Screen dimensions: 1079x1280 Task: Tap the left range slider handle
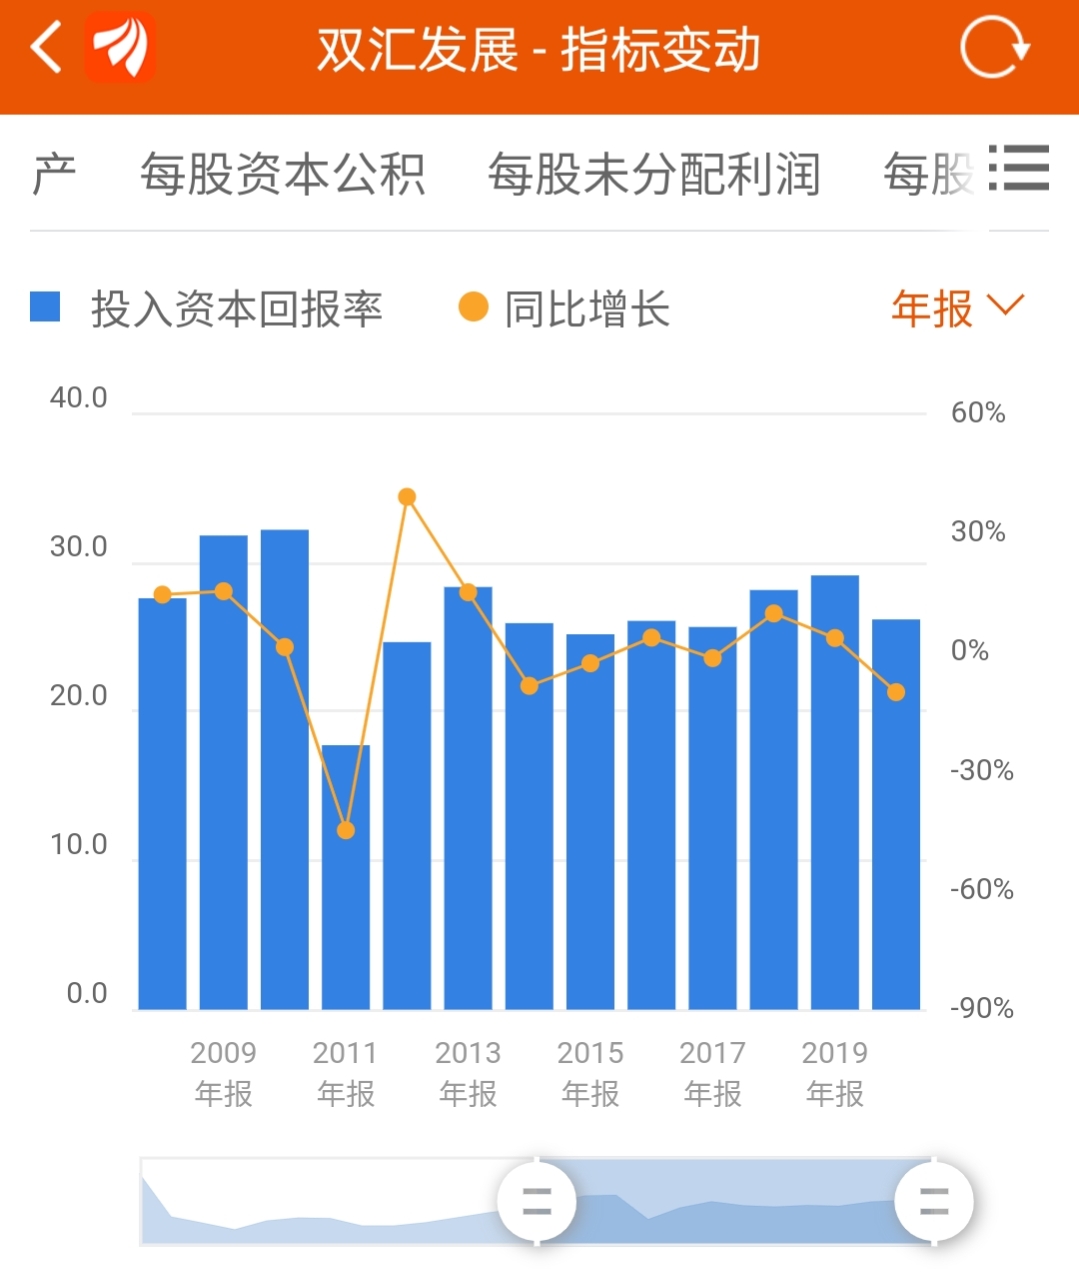[536, 1203]
